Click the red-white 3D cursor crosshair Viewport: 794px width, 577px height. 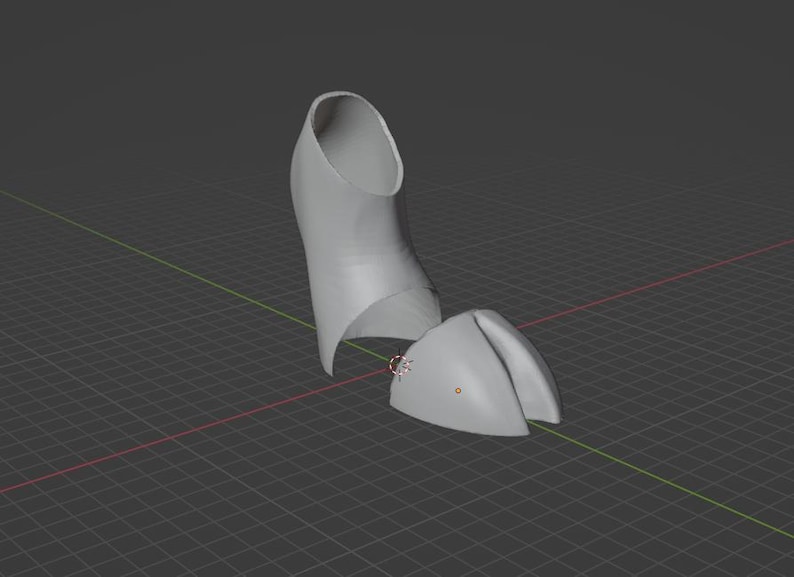click(400, 365)
